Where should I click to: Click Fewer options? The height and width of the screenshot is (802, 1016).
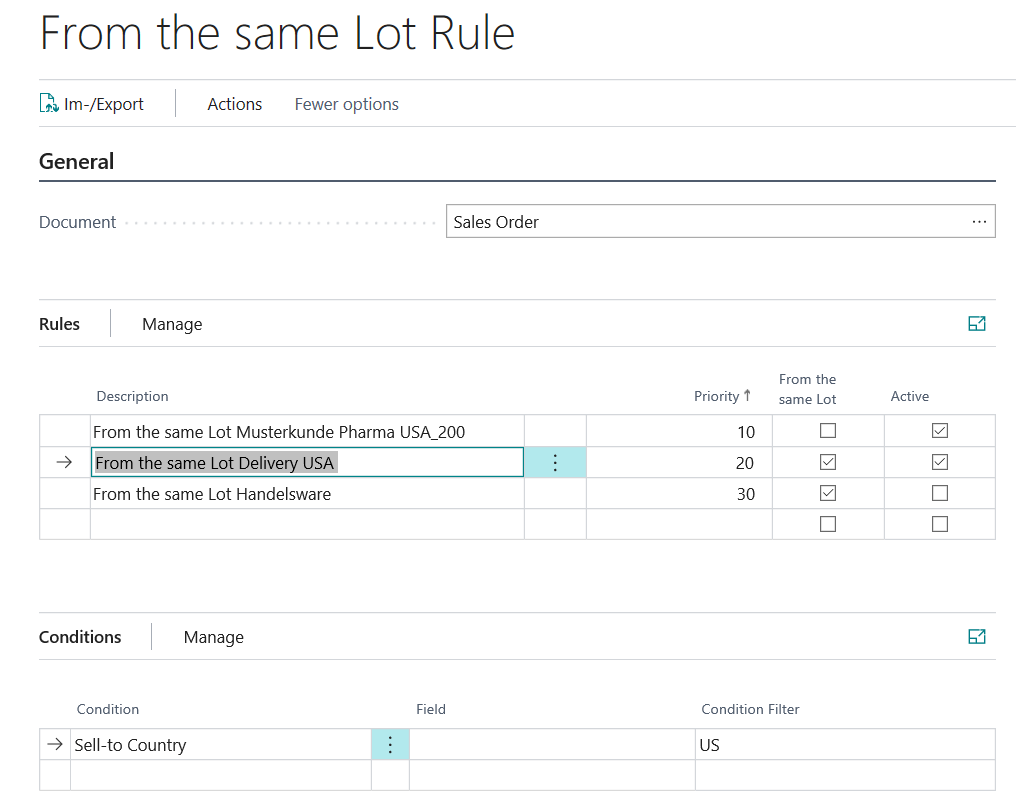[x=347, y=104]
